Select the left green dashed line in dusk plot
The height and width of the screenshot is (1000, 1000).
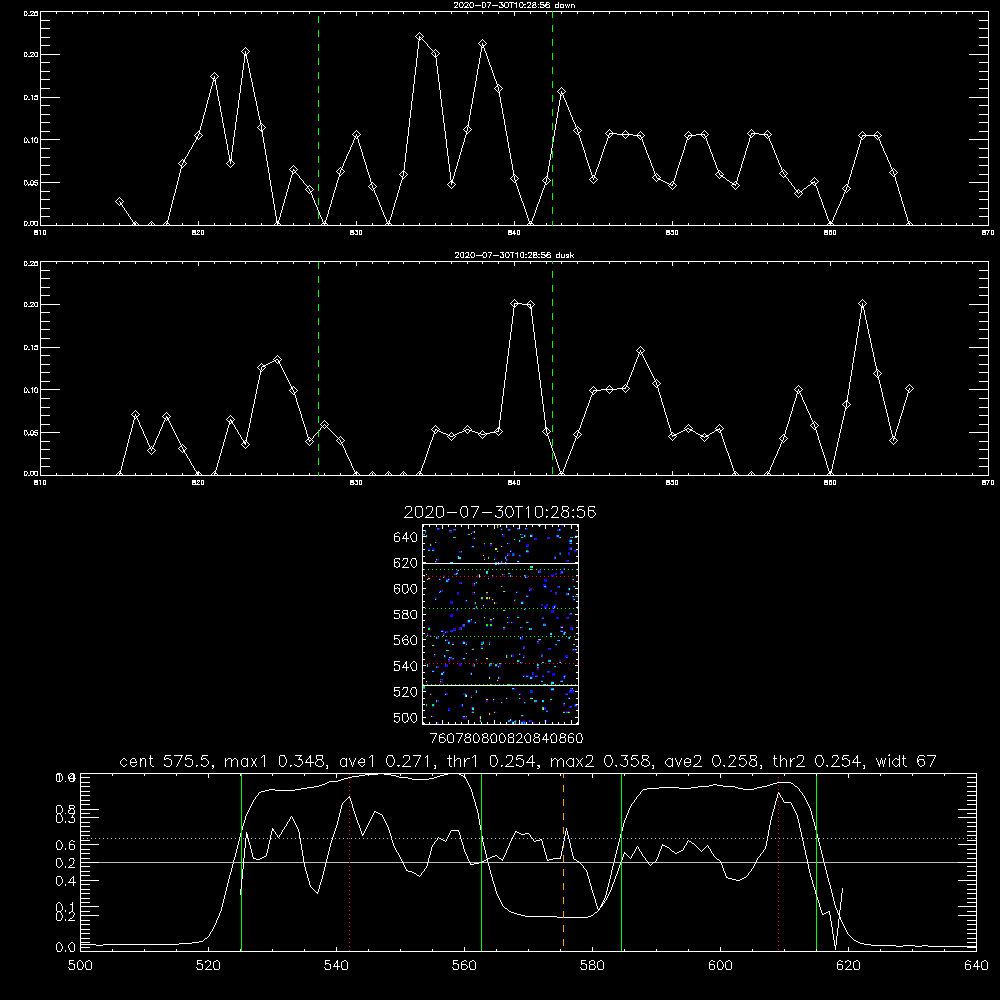click(x=318, y=368)
